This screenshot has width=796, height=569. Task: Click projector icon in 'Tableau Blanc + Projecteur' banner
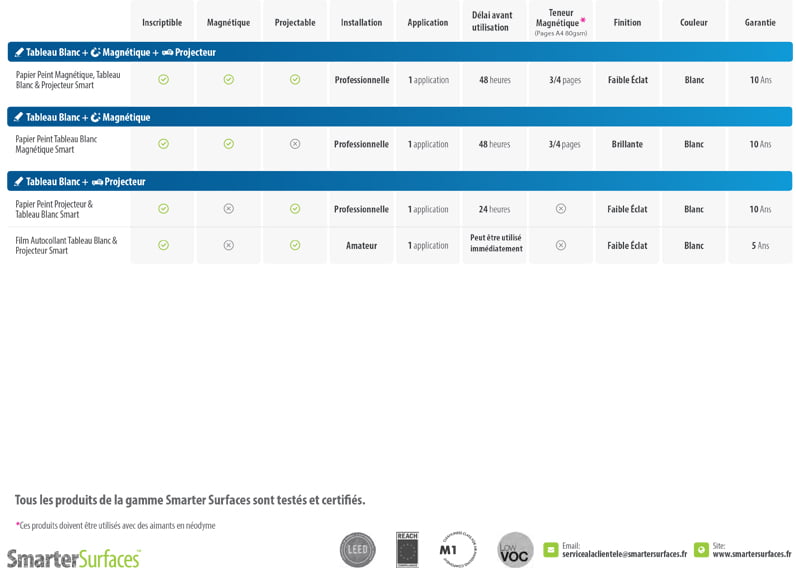coord(97,182)
